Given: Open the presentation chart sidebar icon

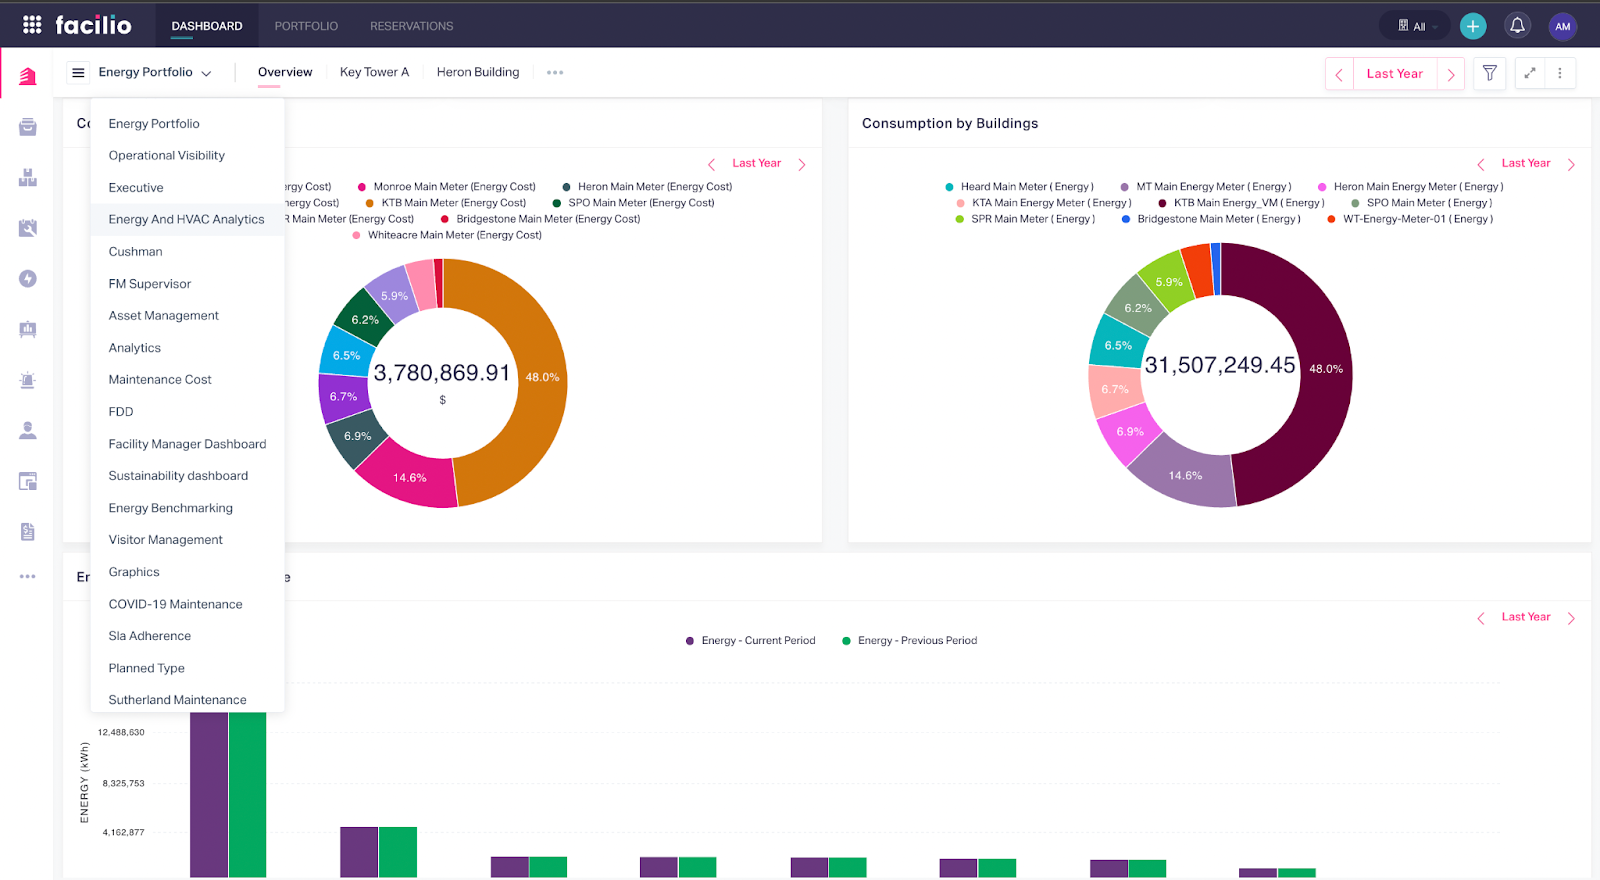Looking at the screenshot, I should pyautogui.click(x=28, y=329).
